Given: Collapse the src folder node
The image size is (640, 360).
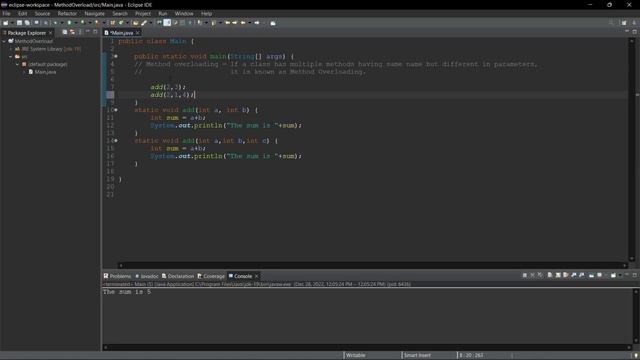Looking at the screenshot, I should click(11, 57).
